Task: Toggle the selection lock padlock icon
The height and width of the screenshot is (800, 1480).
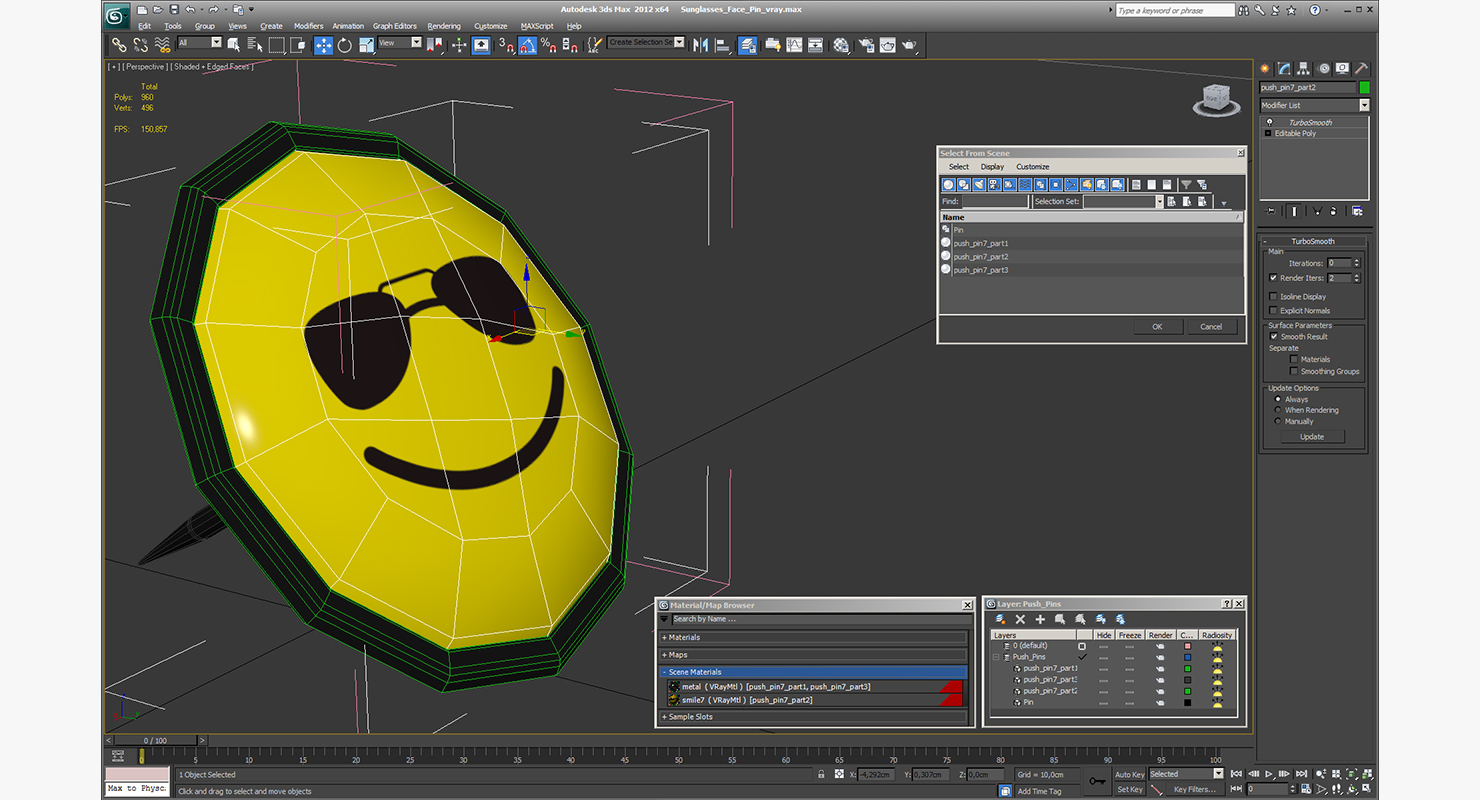Action: [822, 775]
